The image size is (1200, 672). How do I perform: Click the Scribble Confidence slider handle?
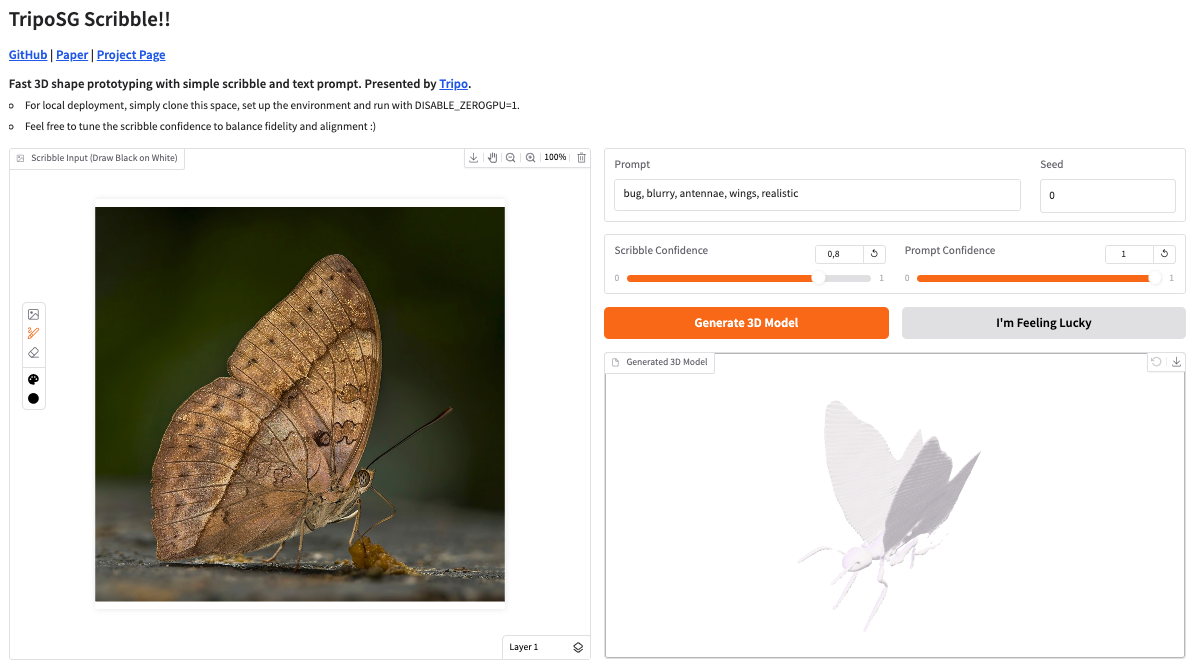pos(819,278)
